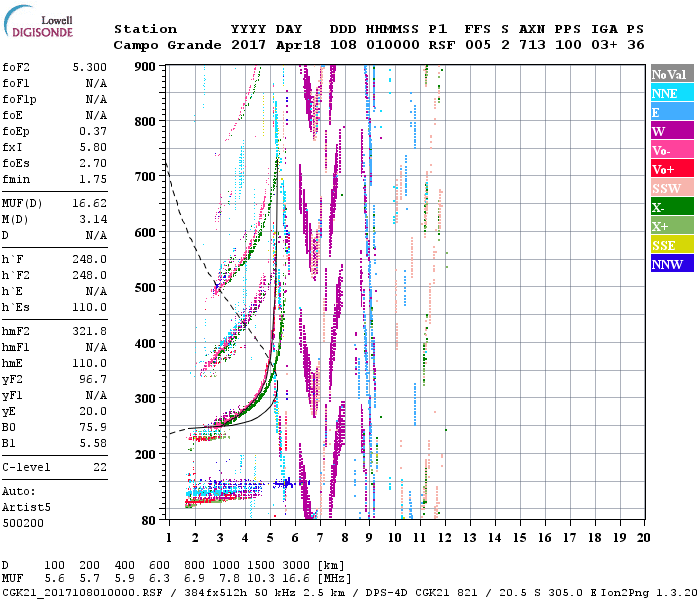Select the NNE cyan legend swatch
700x600 pixels.
pyautogui.click(x=672, y=93)
